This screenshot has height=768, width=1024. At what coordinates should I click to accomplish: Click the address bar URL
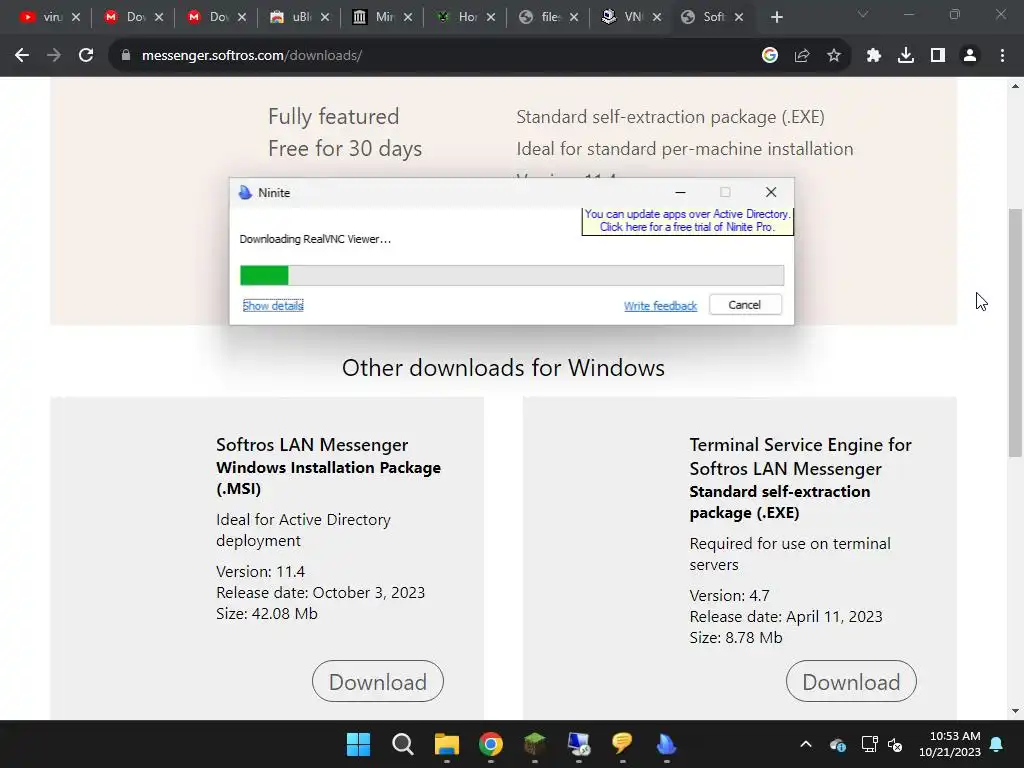click(x=252, y=56)
